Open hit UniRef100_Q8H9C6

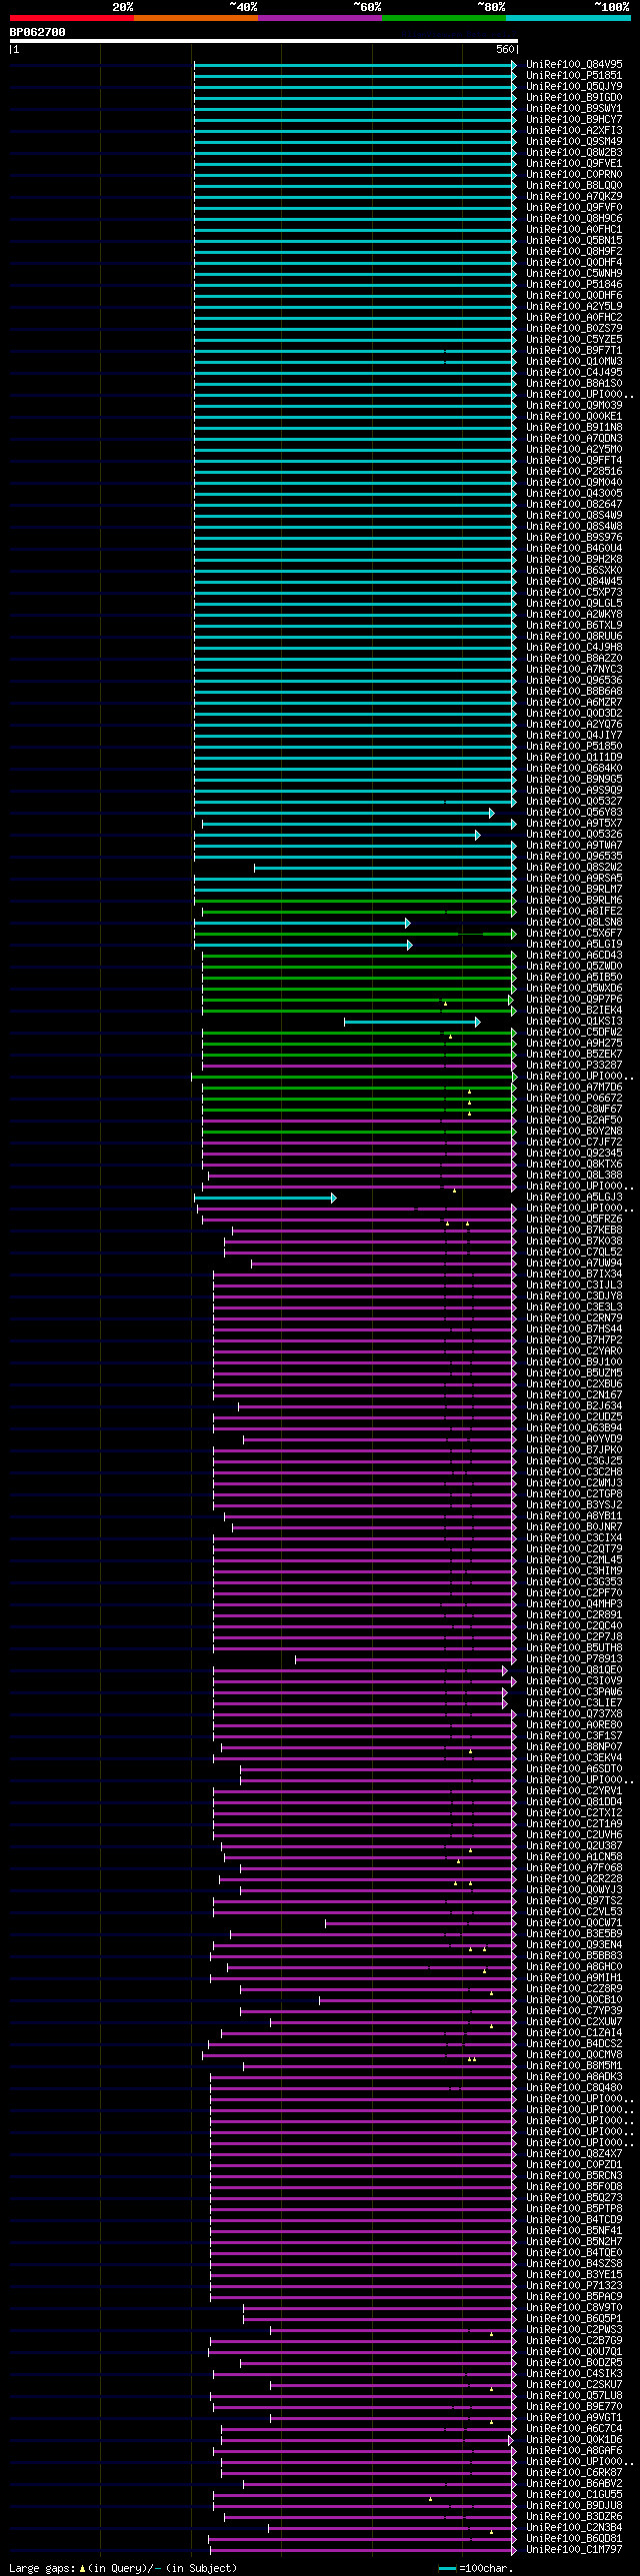(x=574, y=219)
